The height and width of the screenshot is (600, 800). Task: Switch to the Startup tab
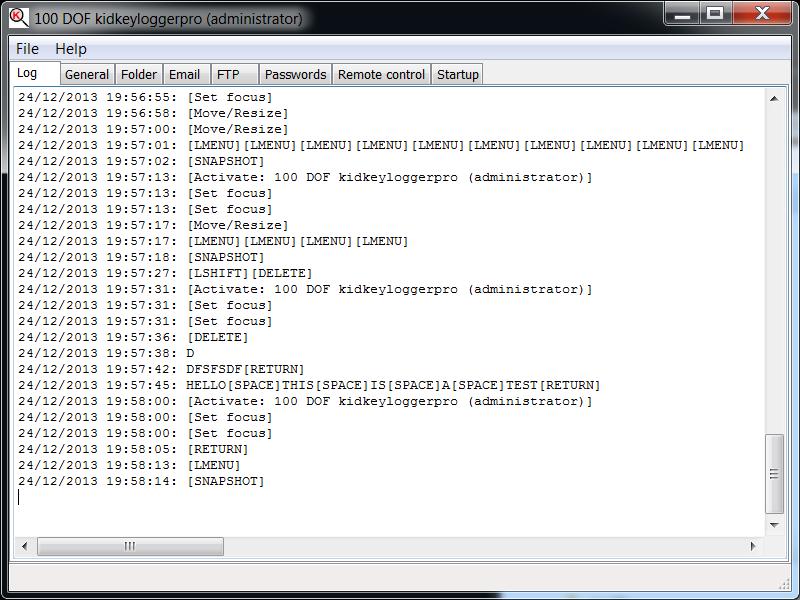coord(458,74)
